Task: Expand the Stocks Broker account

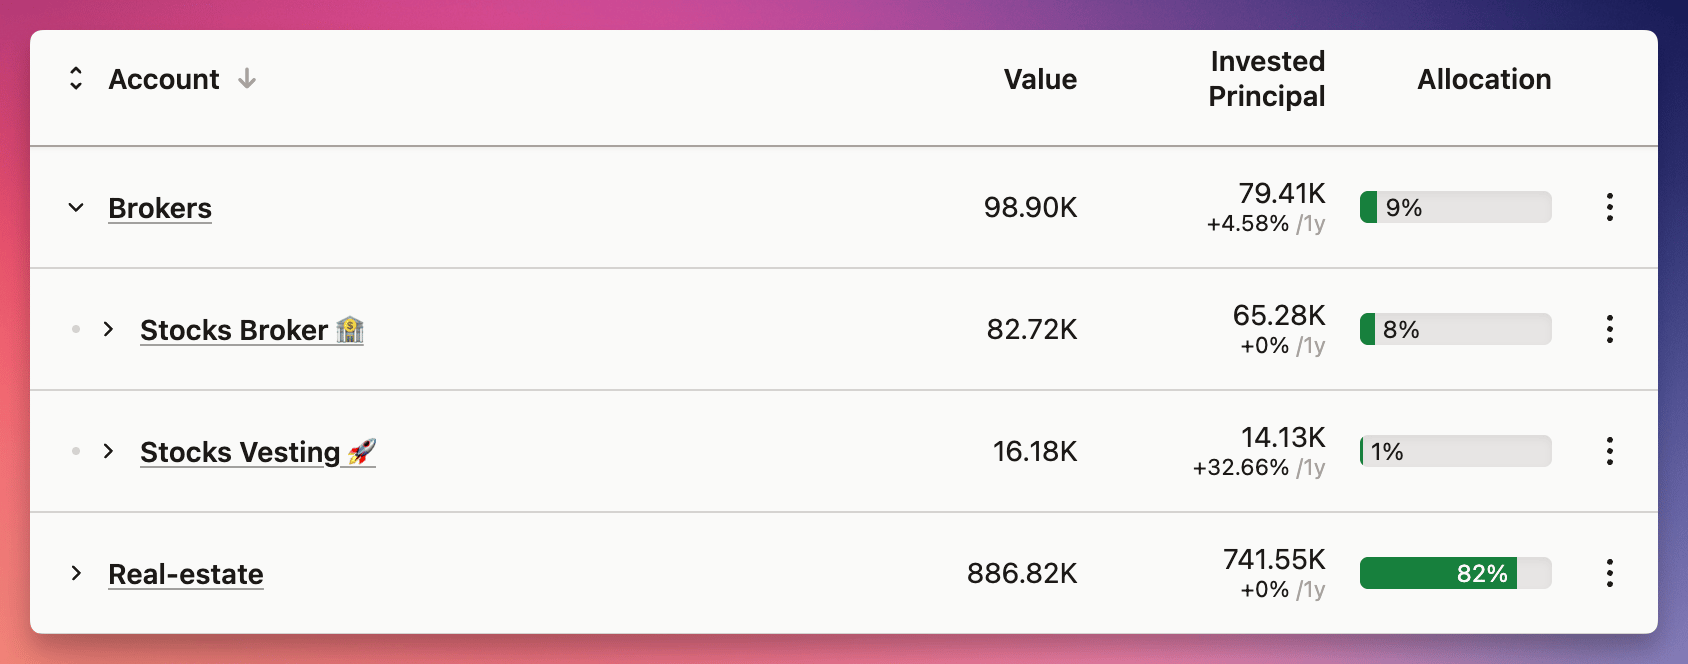Action: (108, 329)
